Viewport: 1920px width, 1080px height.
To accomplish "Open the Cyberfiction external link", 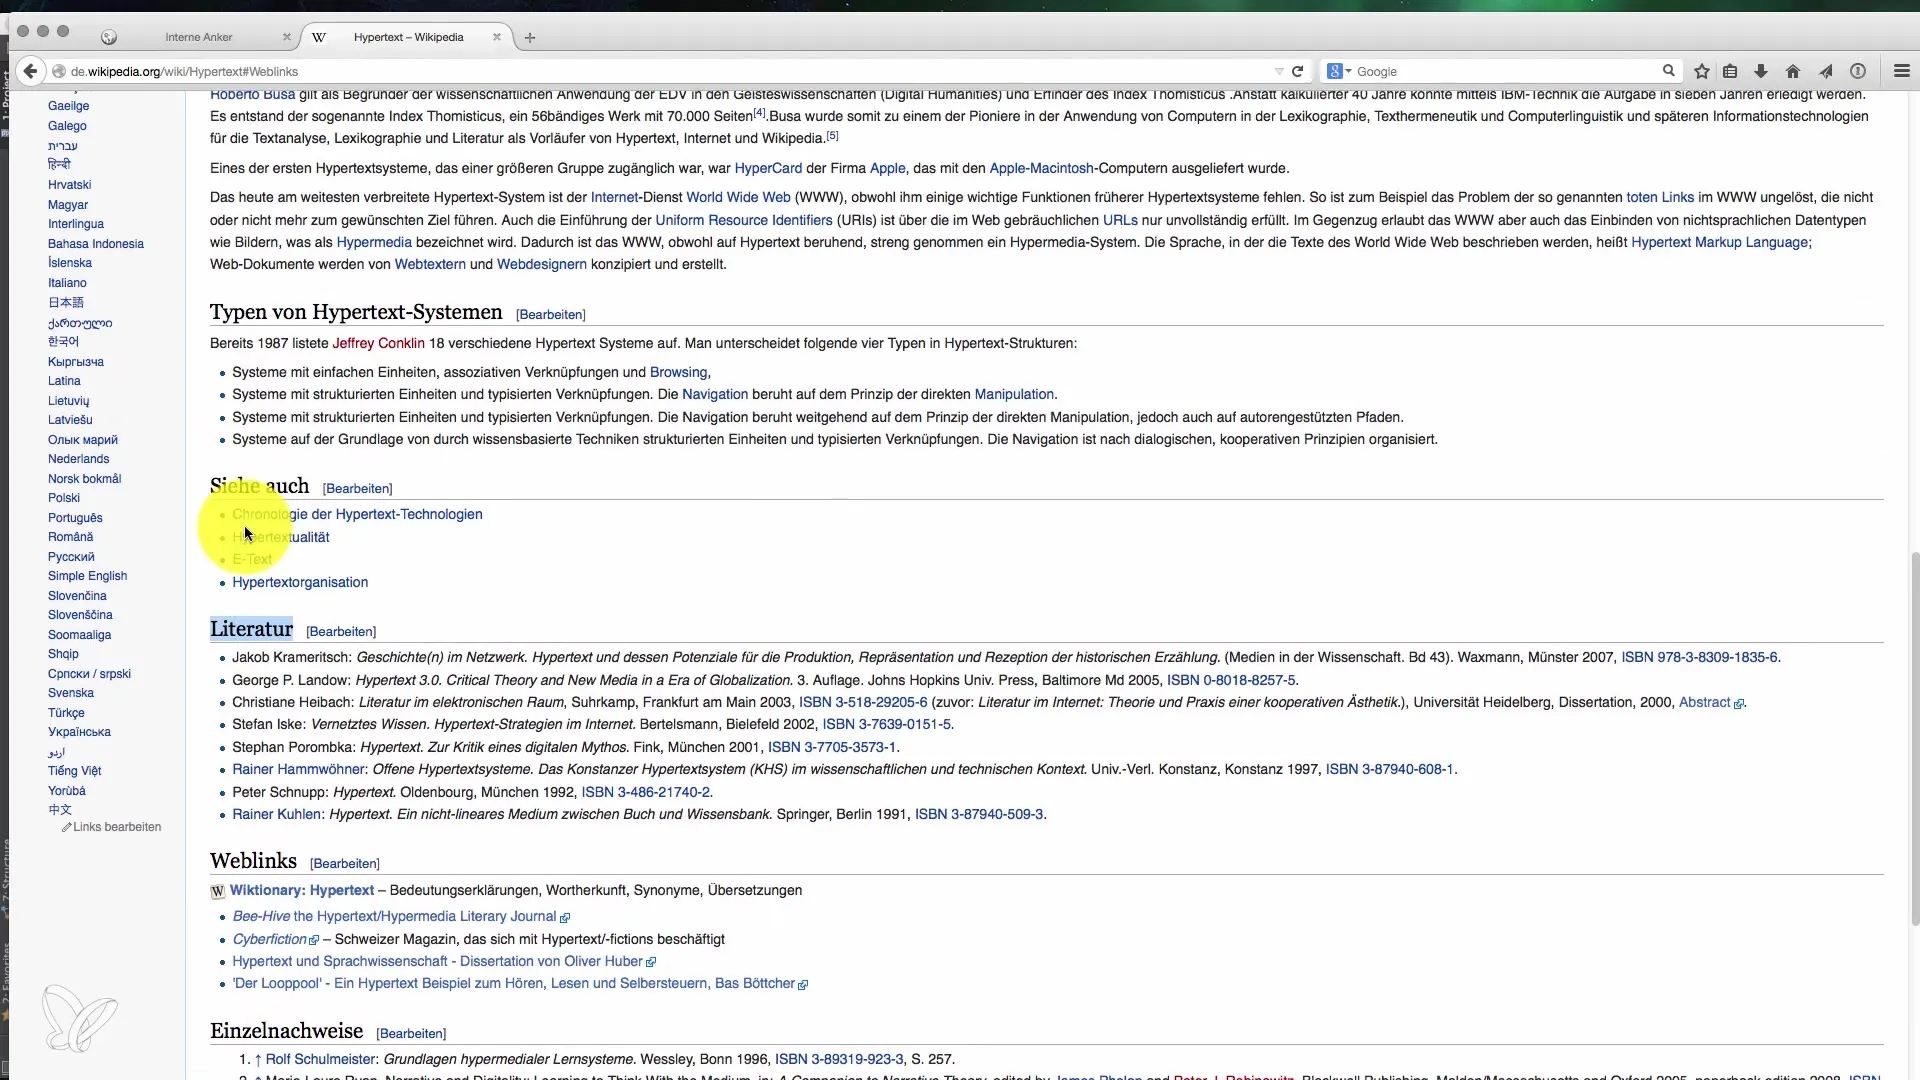I will (269, 939).
